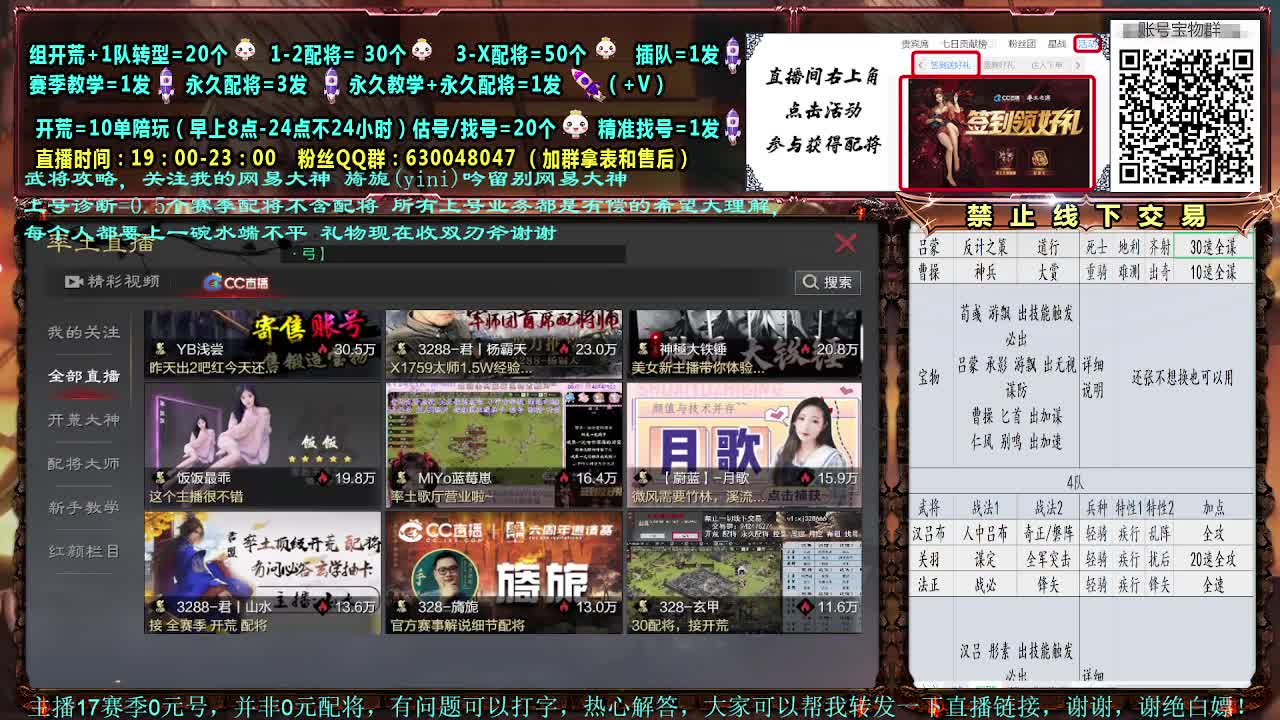
Task: Open 3288-君|山水 stream thumbnail
Action: pyautogui.click(x=263, y=573)
